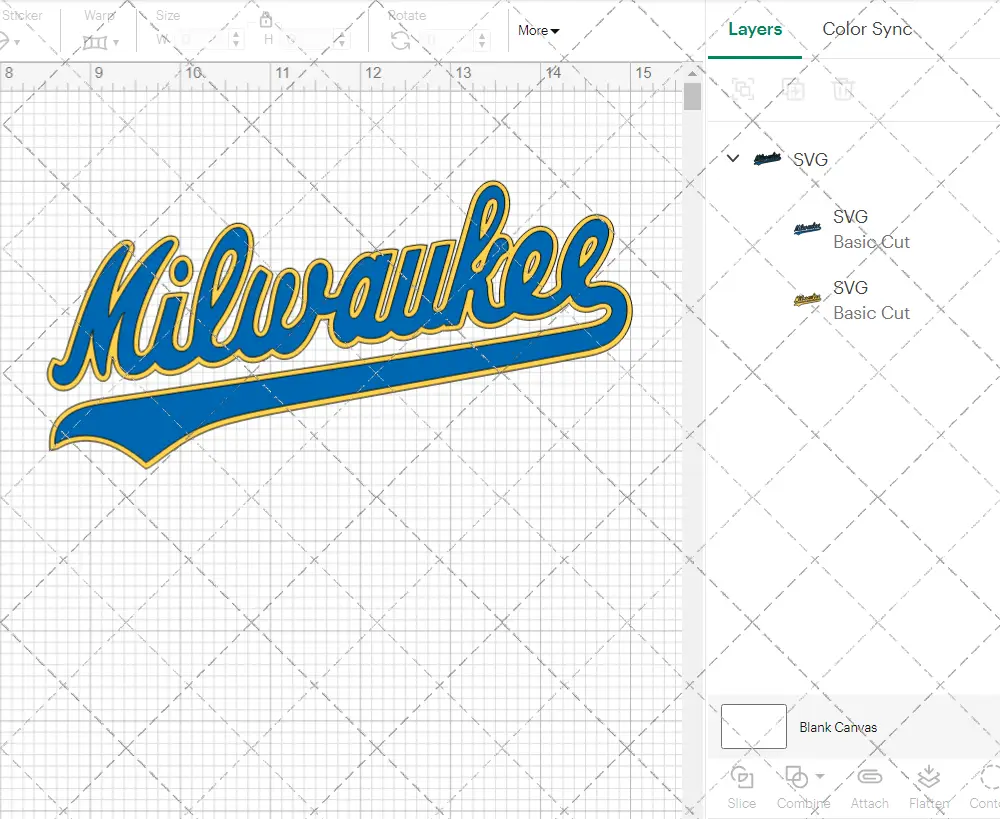This screenshot has width=1000, height=819.
Task: Toggle the size lock aspect ratio icon
Action: [266, 20]
